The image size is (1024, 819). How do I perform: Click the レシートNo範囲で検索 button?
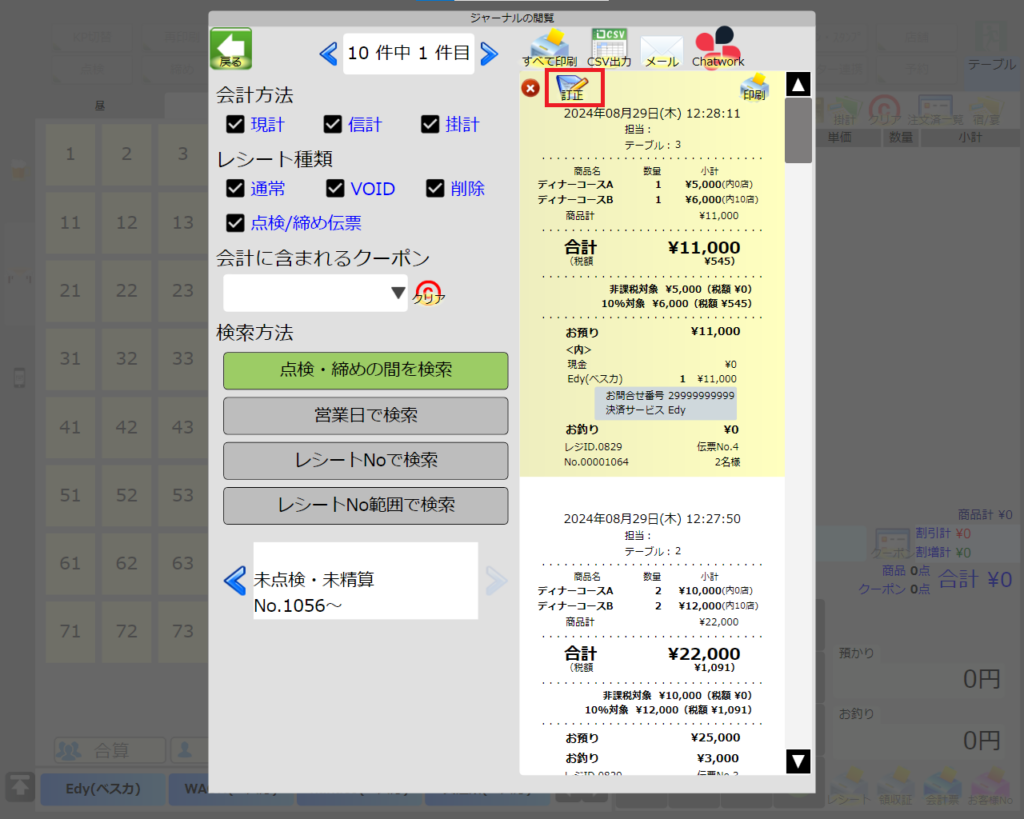(x=365, y=505)
